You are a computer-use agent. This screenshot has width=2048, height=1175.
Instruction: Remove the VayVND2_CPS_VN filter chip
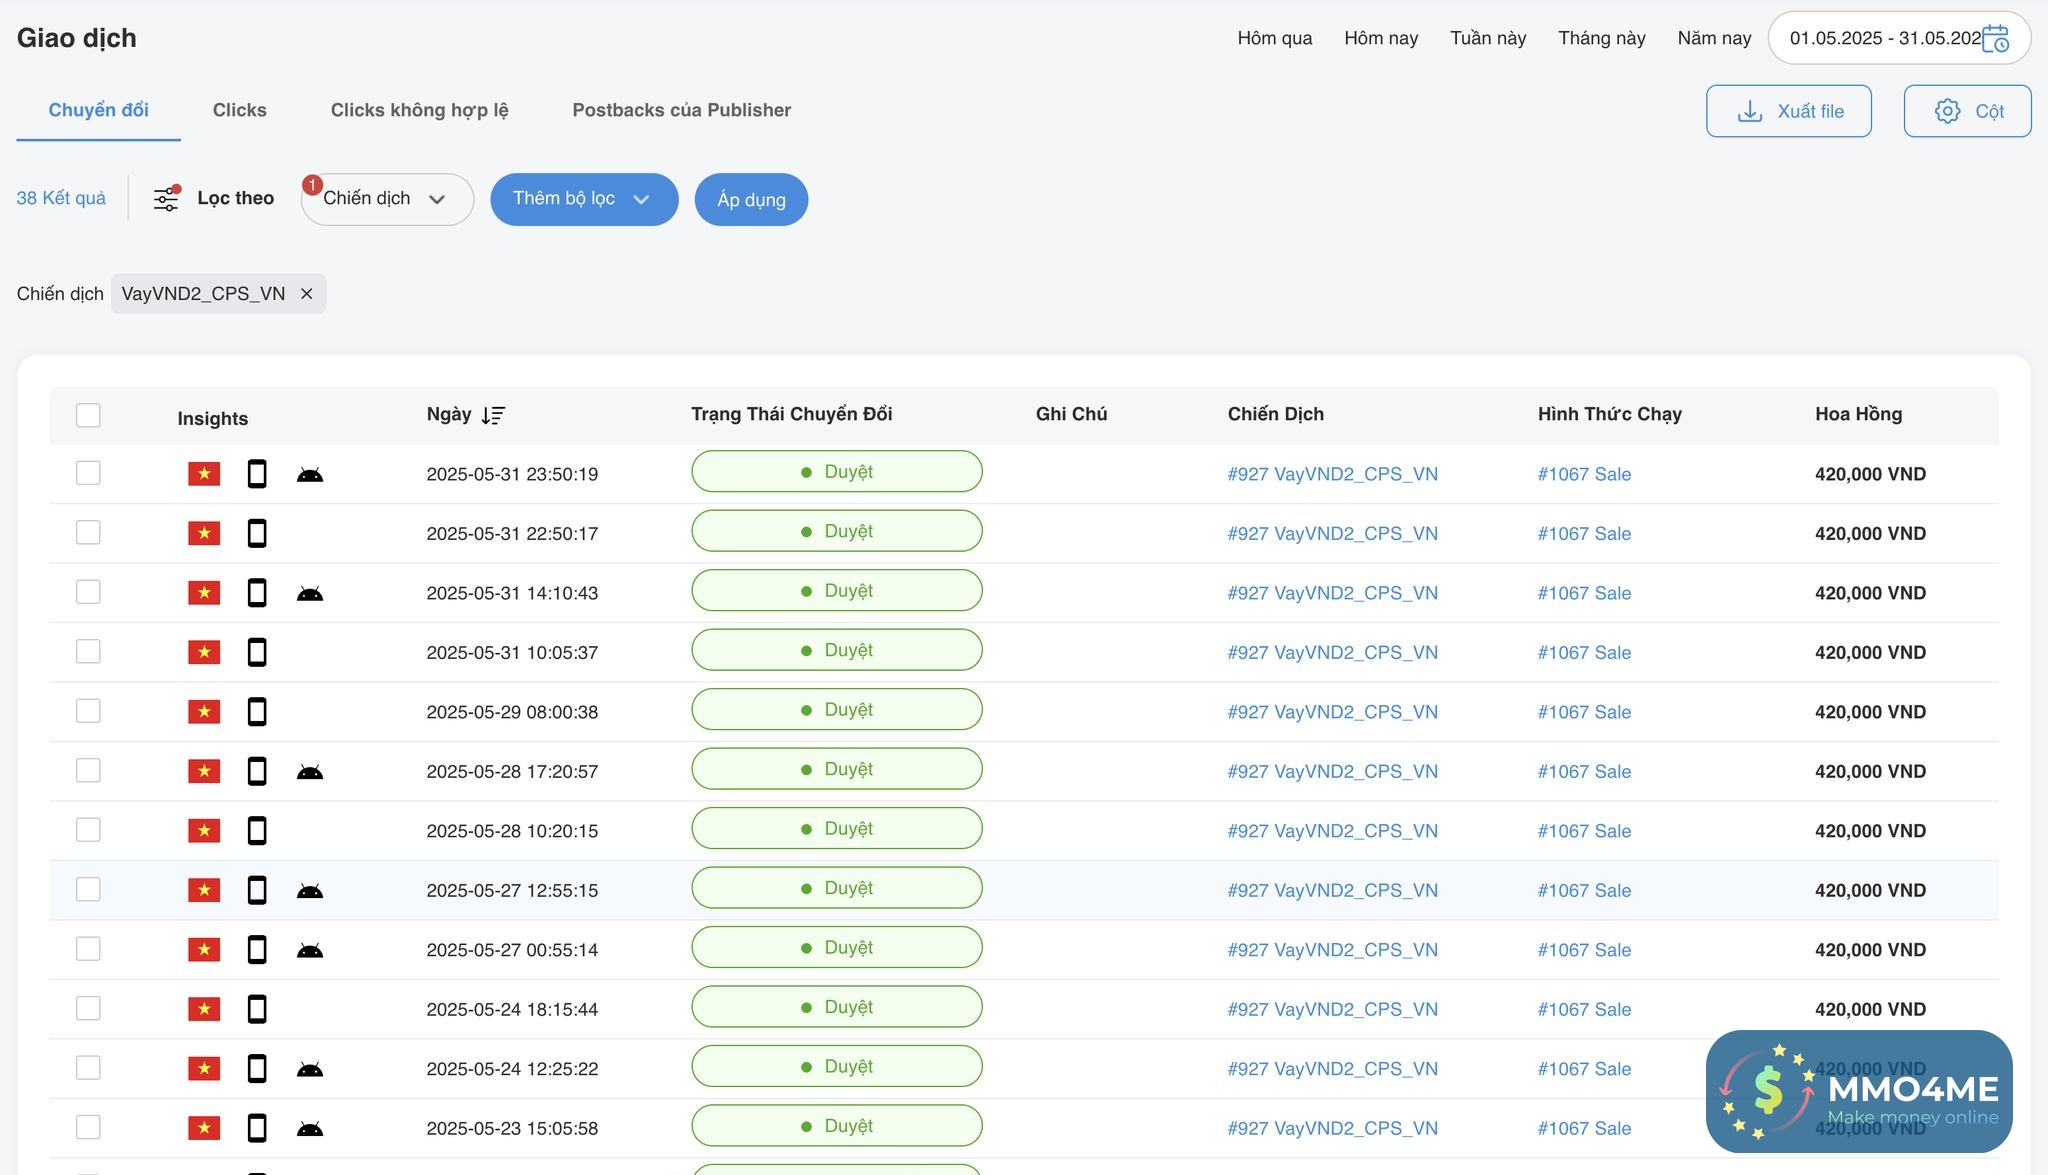307,294
